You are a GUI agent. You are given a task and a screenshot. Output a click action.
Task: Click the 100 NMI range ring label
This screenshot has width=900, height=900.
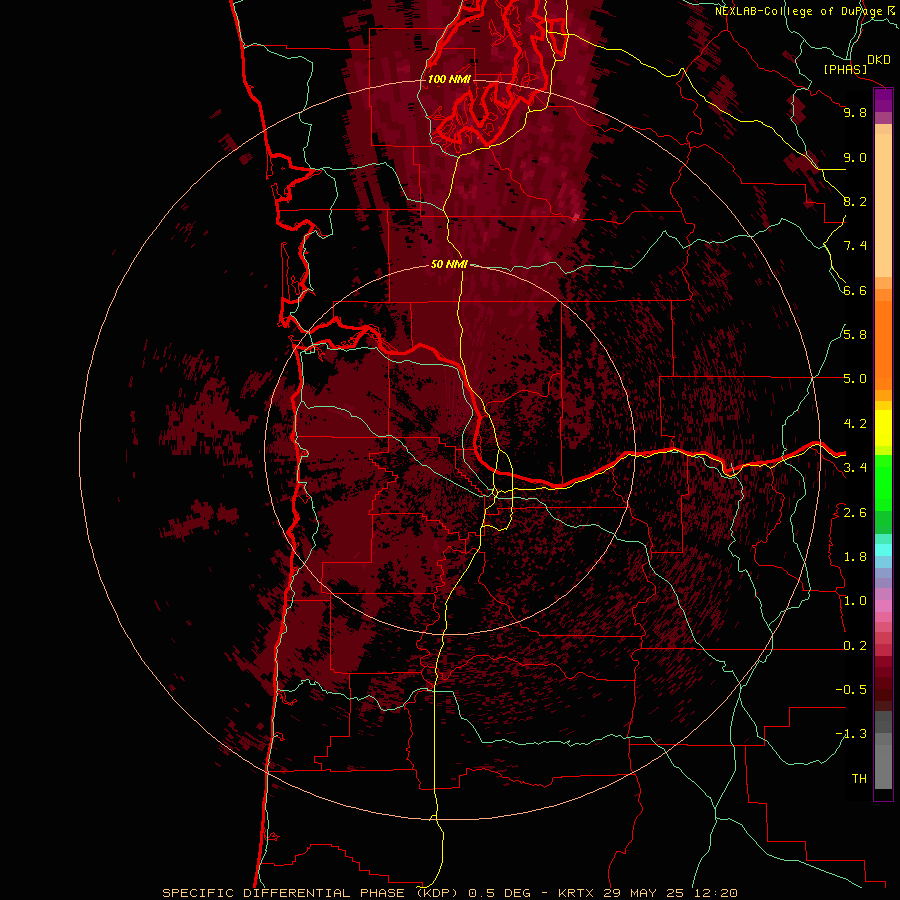[449, 79]
